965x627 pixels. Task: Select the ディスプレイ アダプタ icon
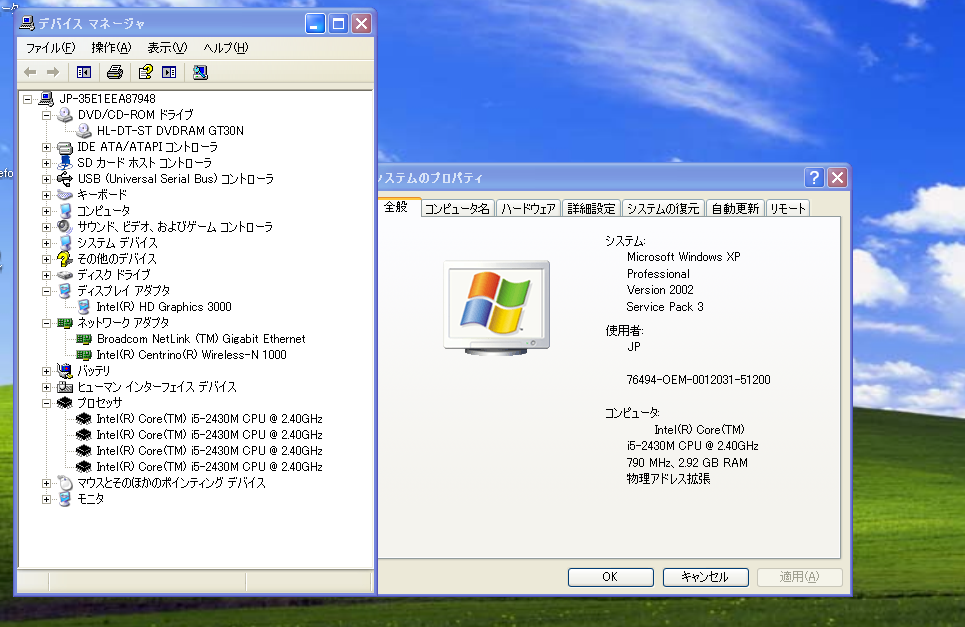coord(65,291)
